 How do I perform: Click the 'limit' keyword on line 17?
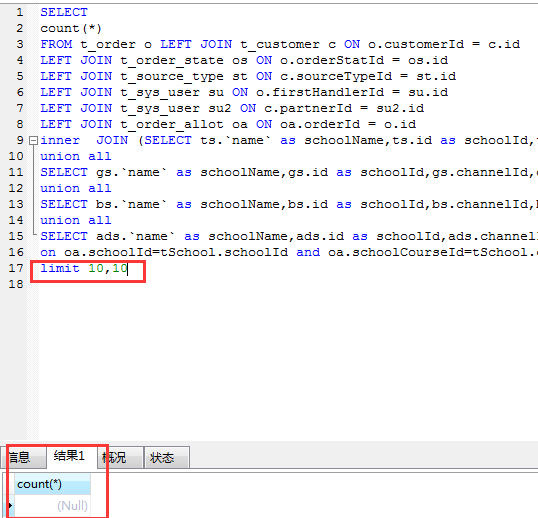pos(60,268)
